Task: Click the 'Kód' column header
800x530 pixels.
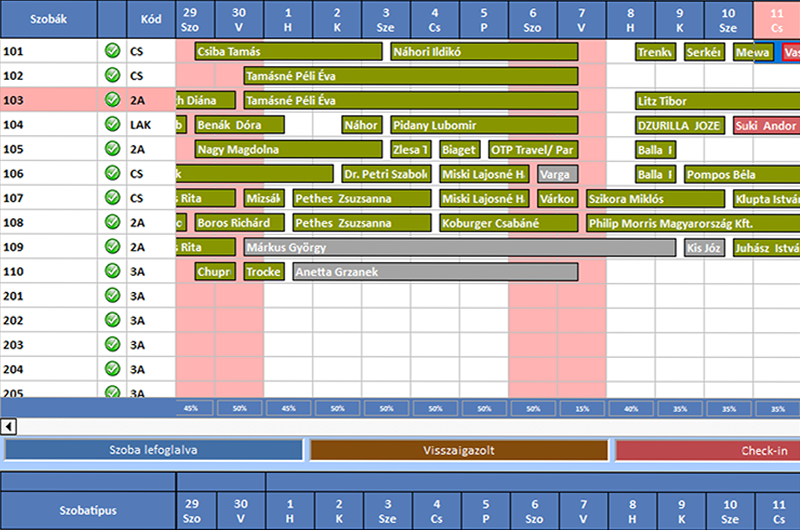Action: click(x=151, y=19)
